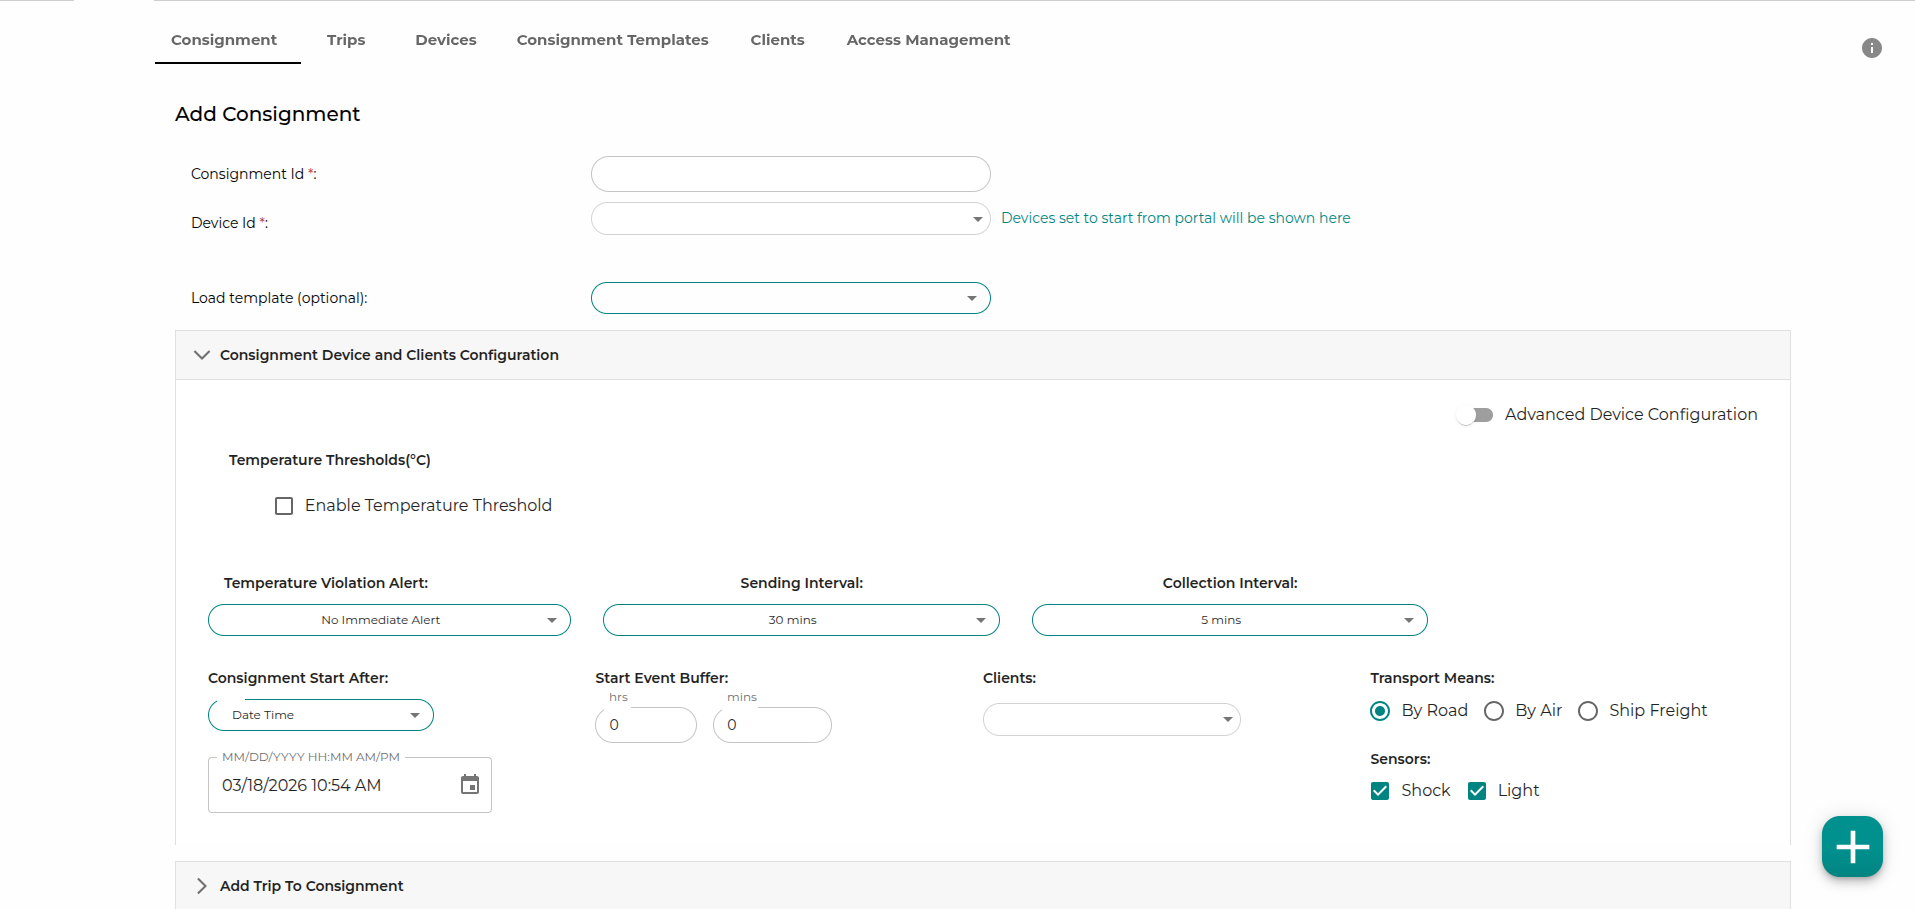Uncheck the Shock sensor checkbox
The height and width of the screenshot is (909, 1915).
(x=1380, y=791)
